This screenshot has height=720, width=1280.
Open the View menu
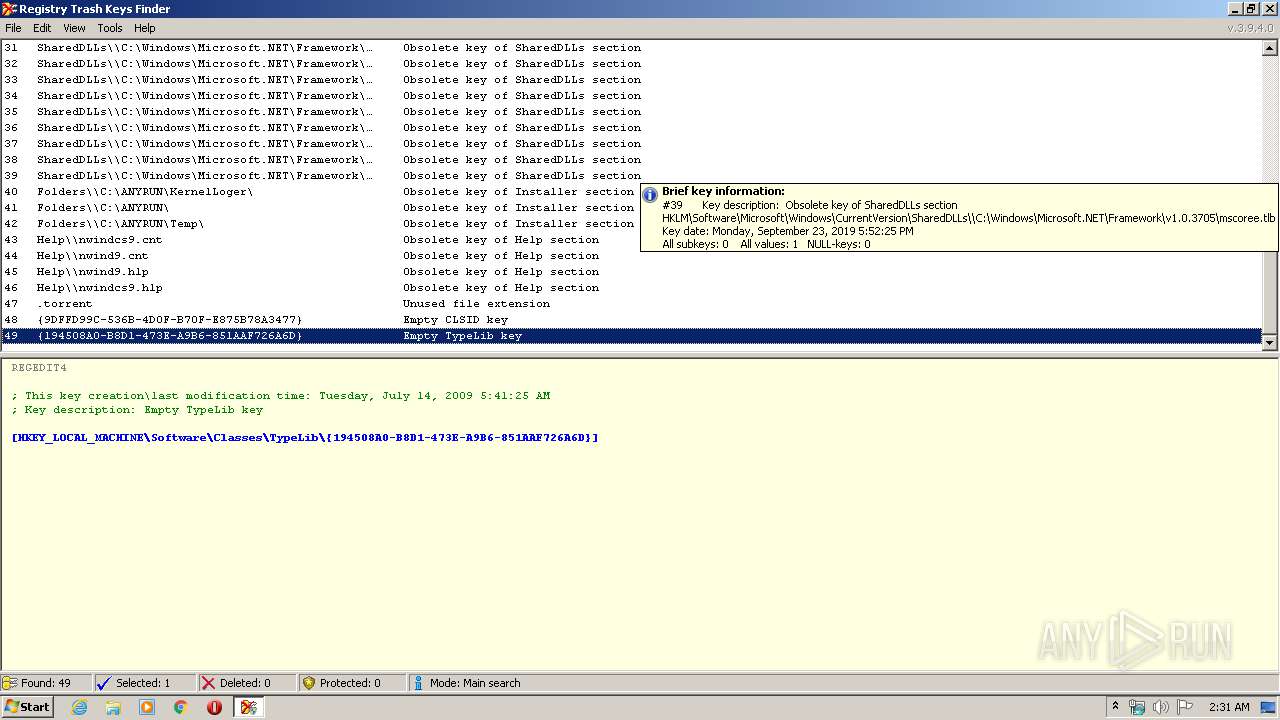coord(74,28)
